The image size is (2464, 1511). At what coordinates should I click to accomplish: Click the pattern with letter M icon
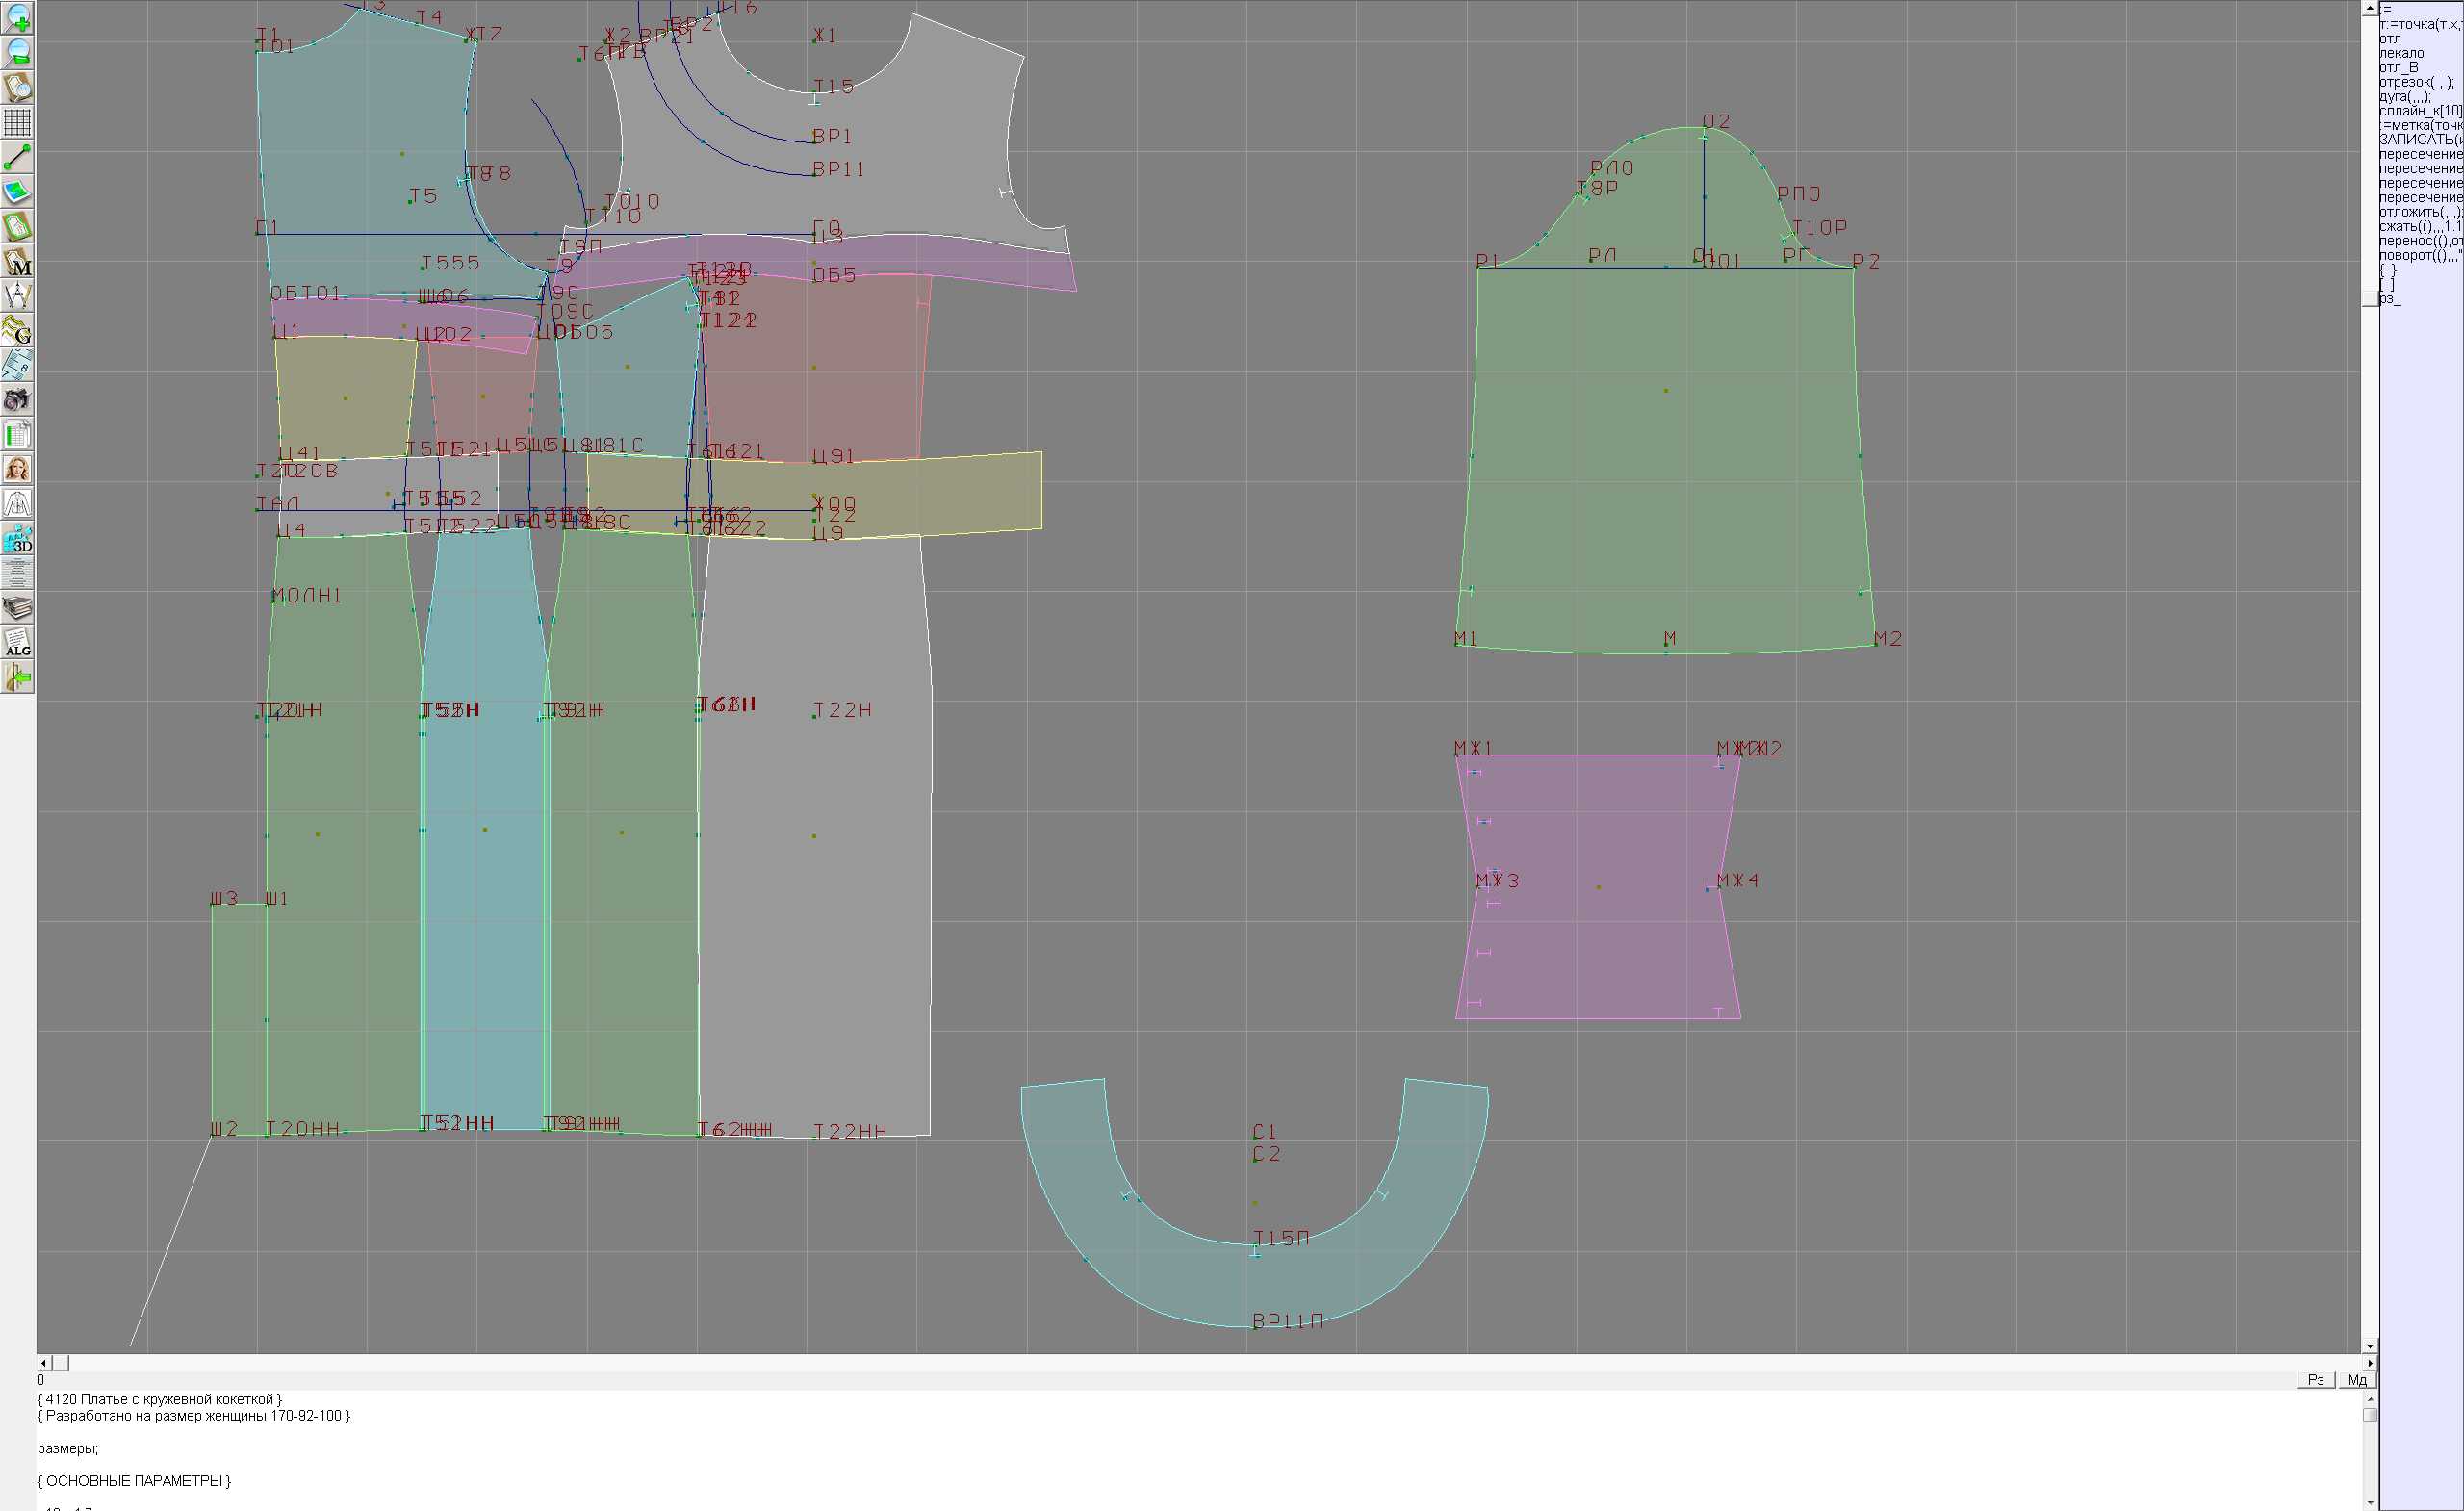coord(17,261)
